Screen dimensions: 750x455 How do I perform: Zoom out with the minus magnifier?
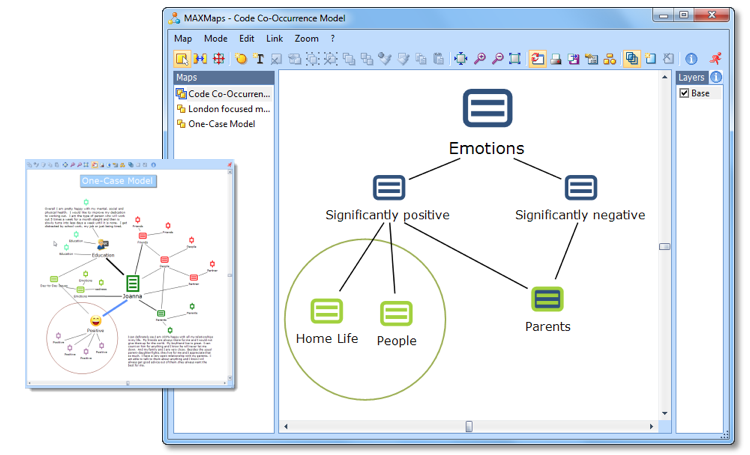497,59
